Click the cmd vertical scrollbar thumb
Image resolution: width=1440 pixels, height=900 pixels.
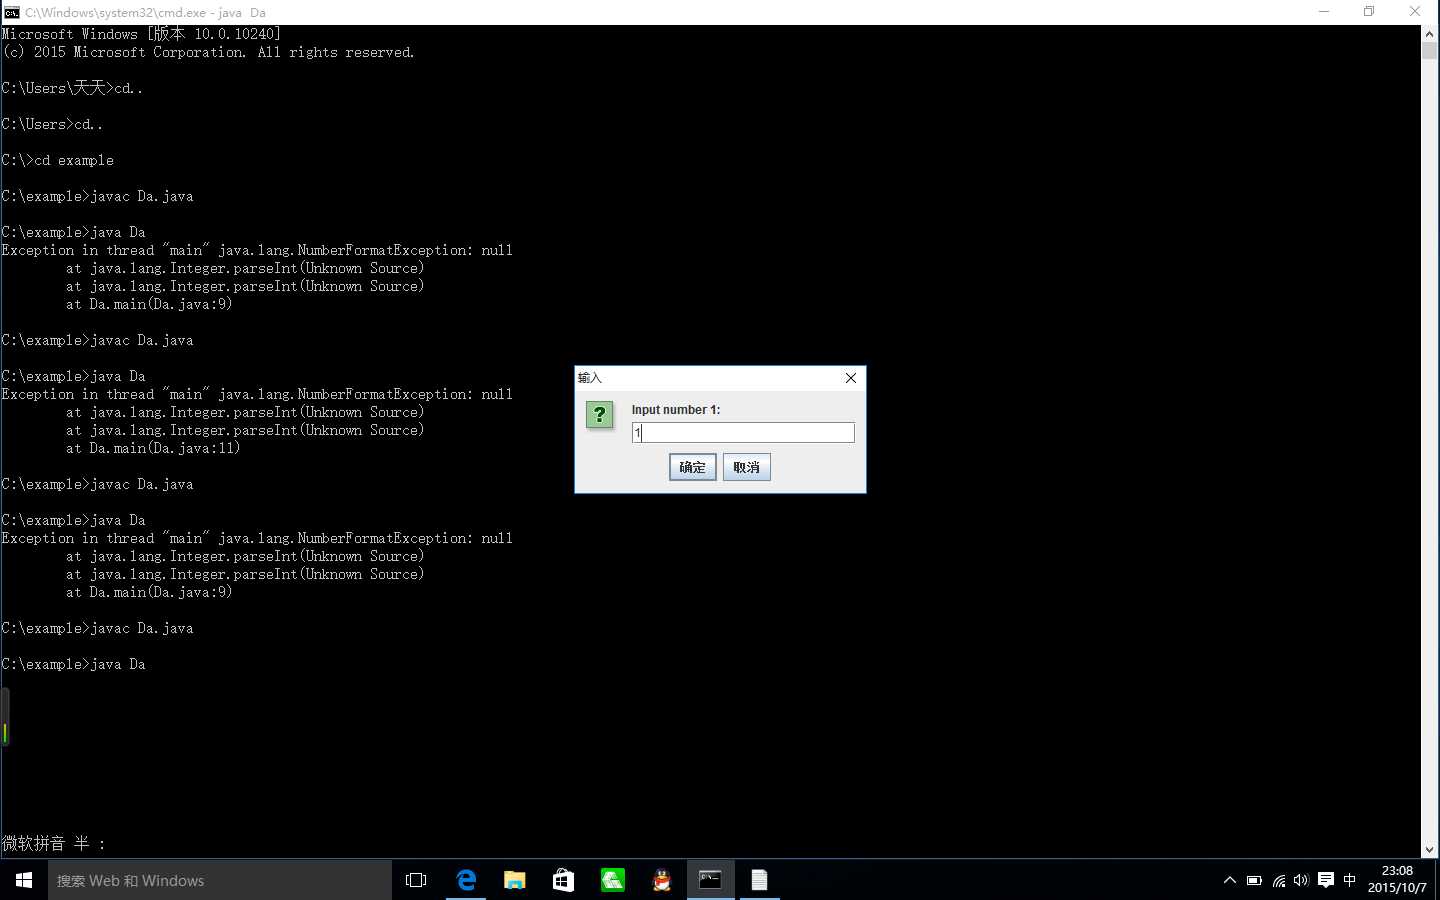[1429, 51]
